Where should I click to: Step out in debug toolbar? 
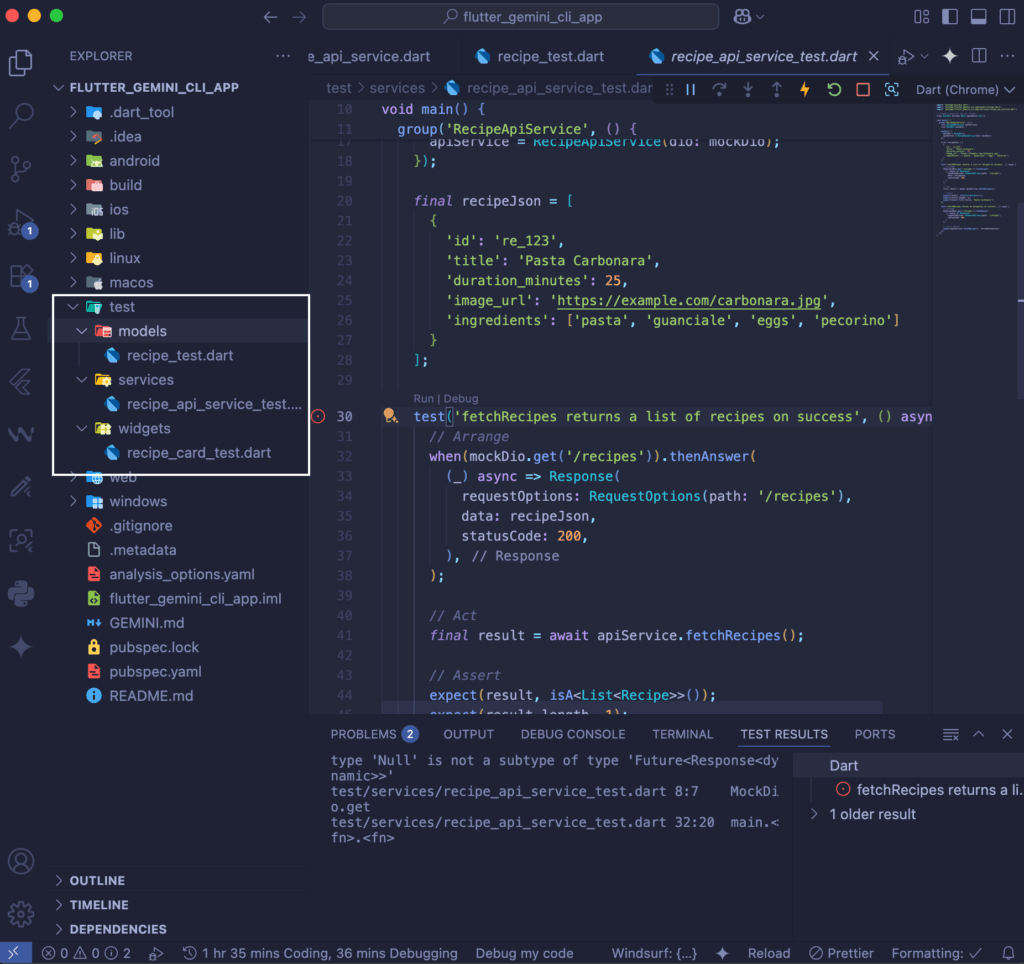point(776,89)
